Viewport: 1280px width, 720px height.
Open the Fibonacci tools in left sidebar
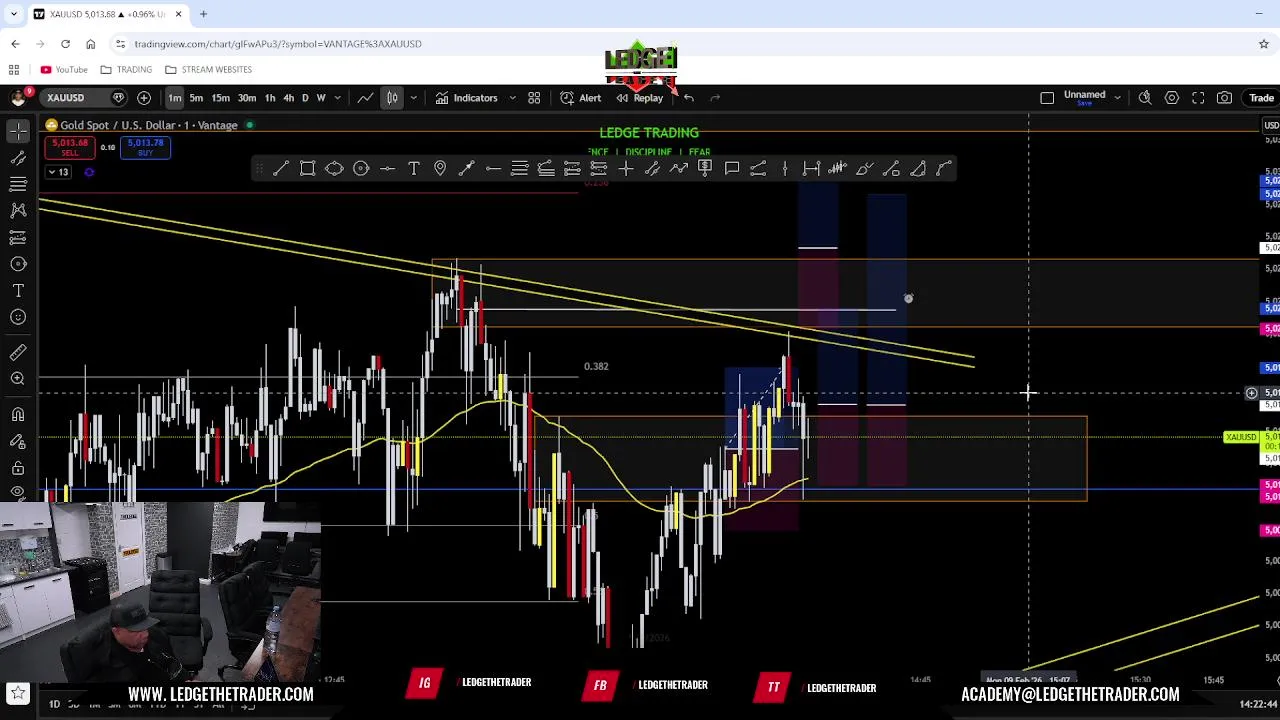coord(18,184)
